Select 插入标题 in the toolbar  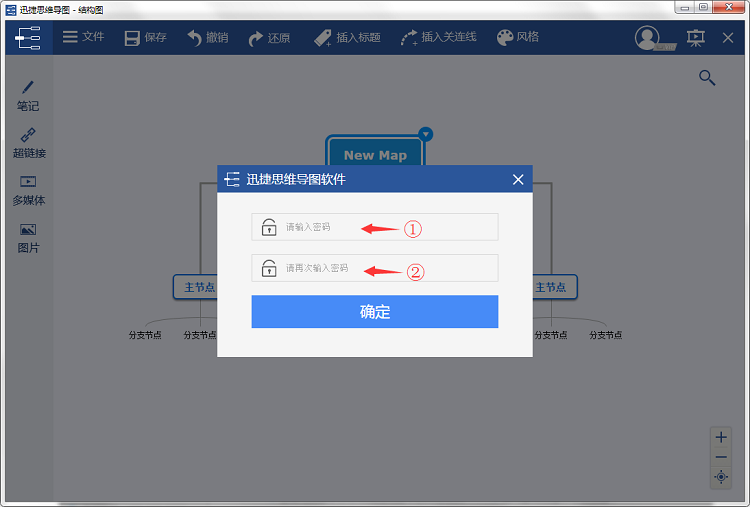(x=347, y=37)
